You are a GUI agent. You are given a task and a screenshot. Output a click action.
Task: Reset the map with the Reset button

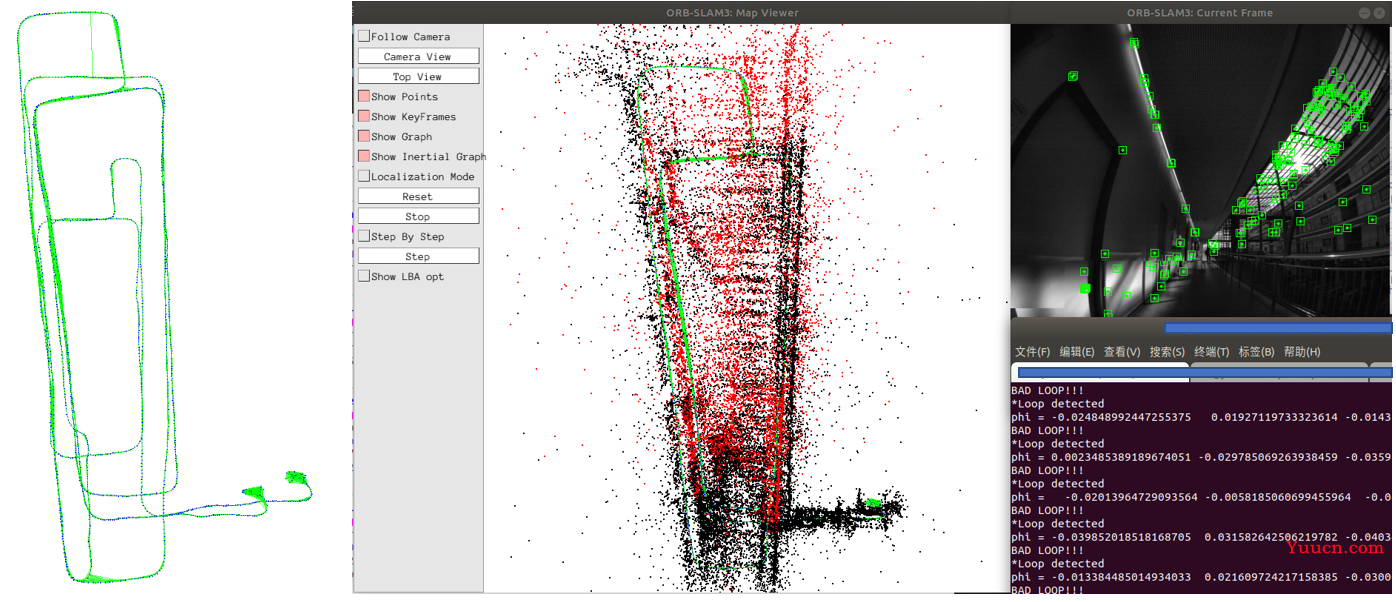(418, 197)
